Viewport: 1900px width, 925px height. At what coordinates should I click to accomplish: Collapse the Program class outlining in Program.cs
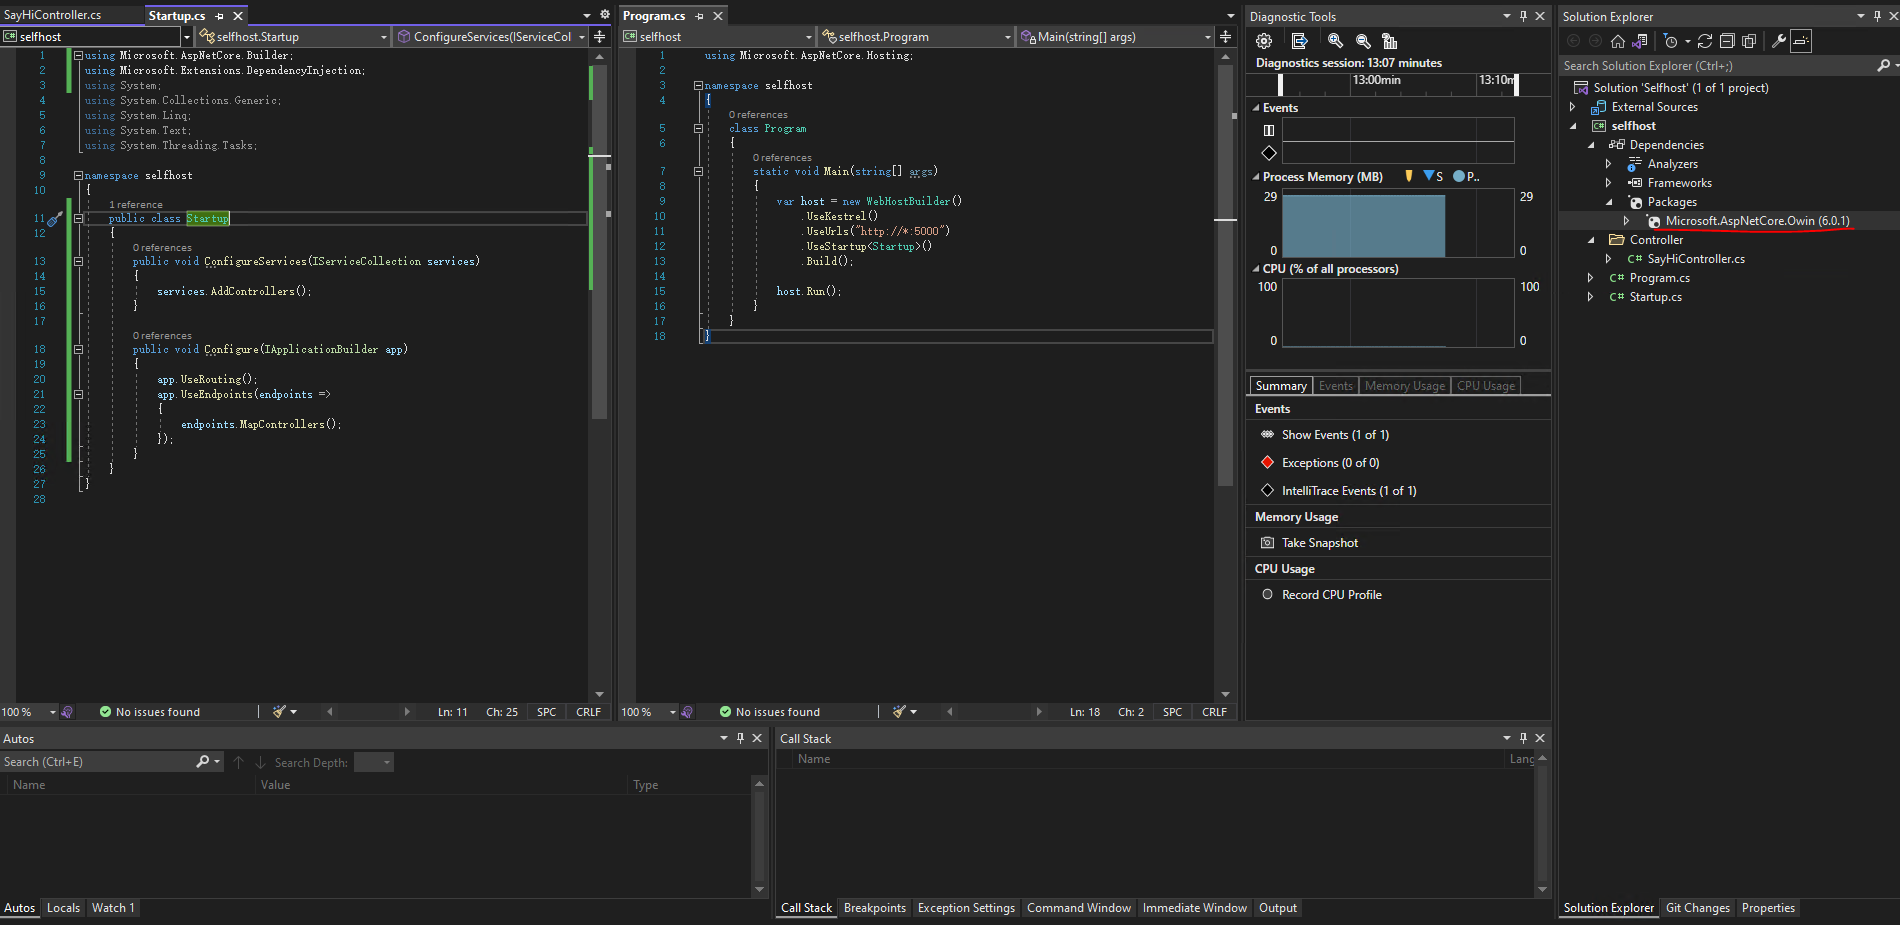pyautogui.click(x=698, y=128)
